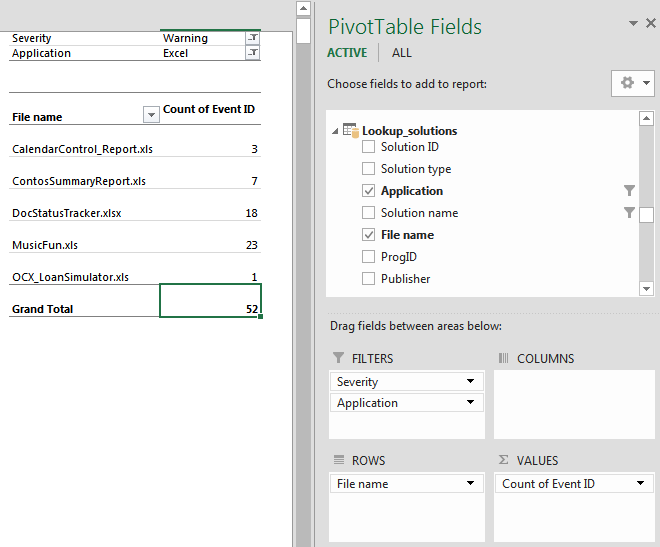The image size is (660, 547).
Task: Click the Tools gear icon in PivotTable Fields
Action: (627, 83)
